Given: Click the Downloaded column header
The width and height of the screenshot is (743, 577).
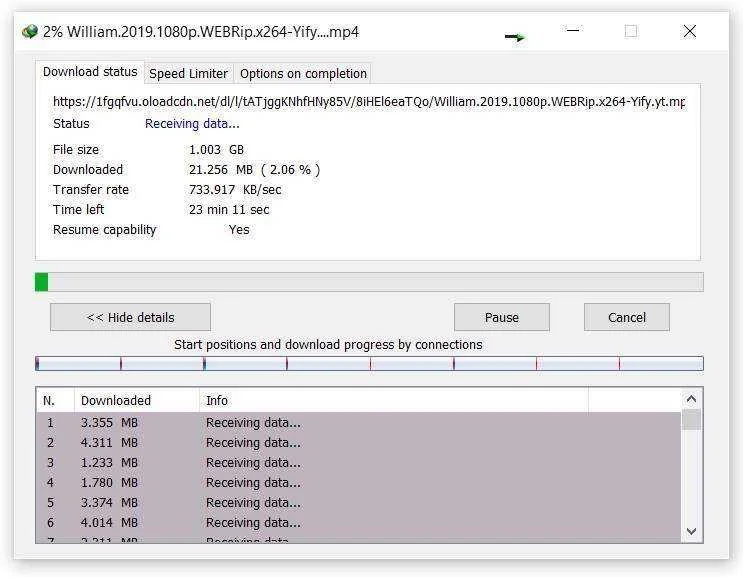Looking at the screenshot, I should point(136,401).
